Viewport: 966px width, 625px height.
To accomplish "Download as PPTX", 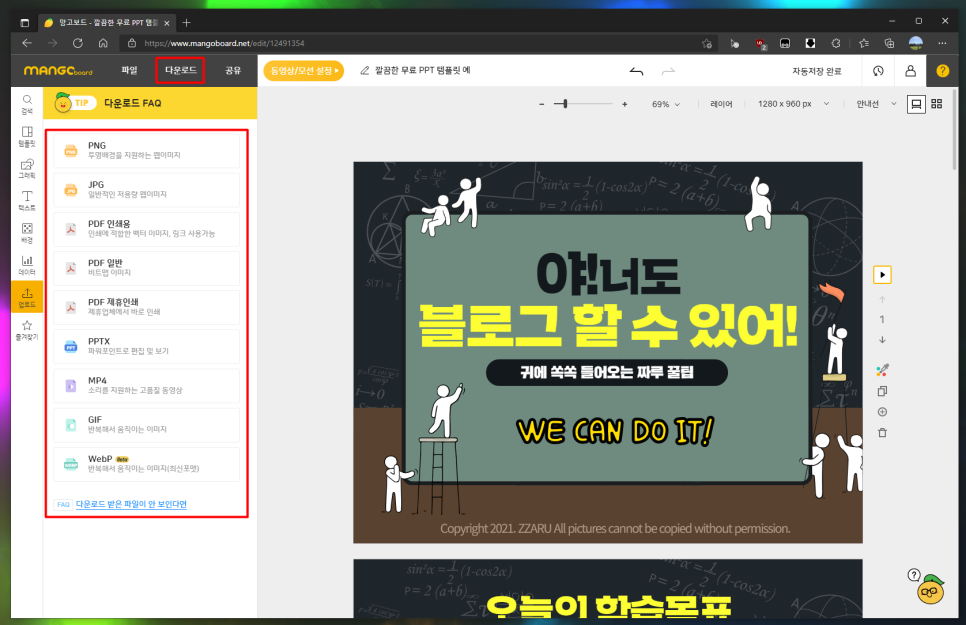I will click(147, 346).
